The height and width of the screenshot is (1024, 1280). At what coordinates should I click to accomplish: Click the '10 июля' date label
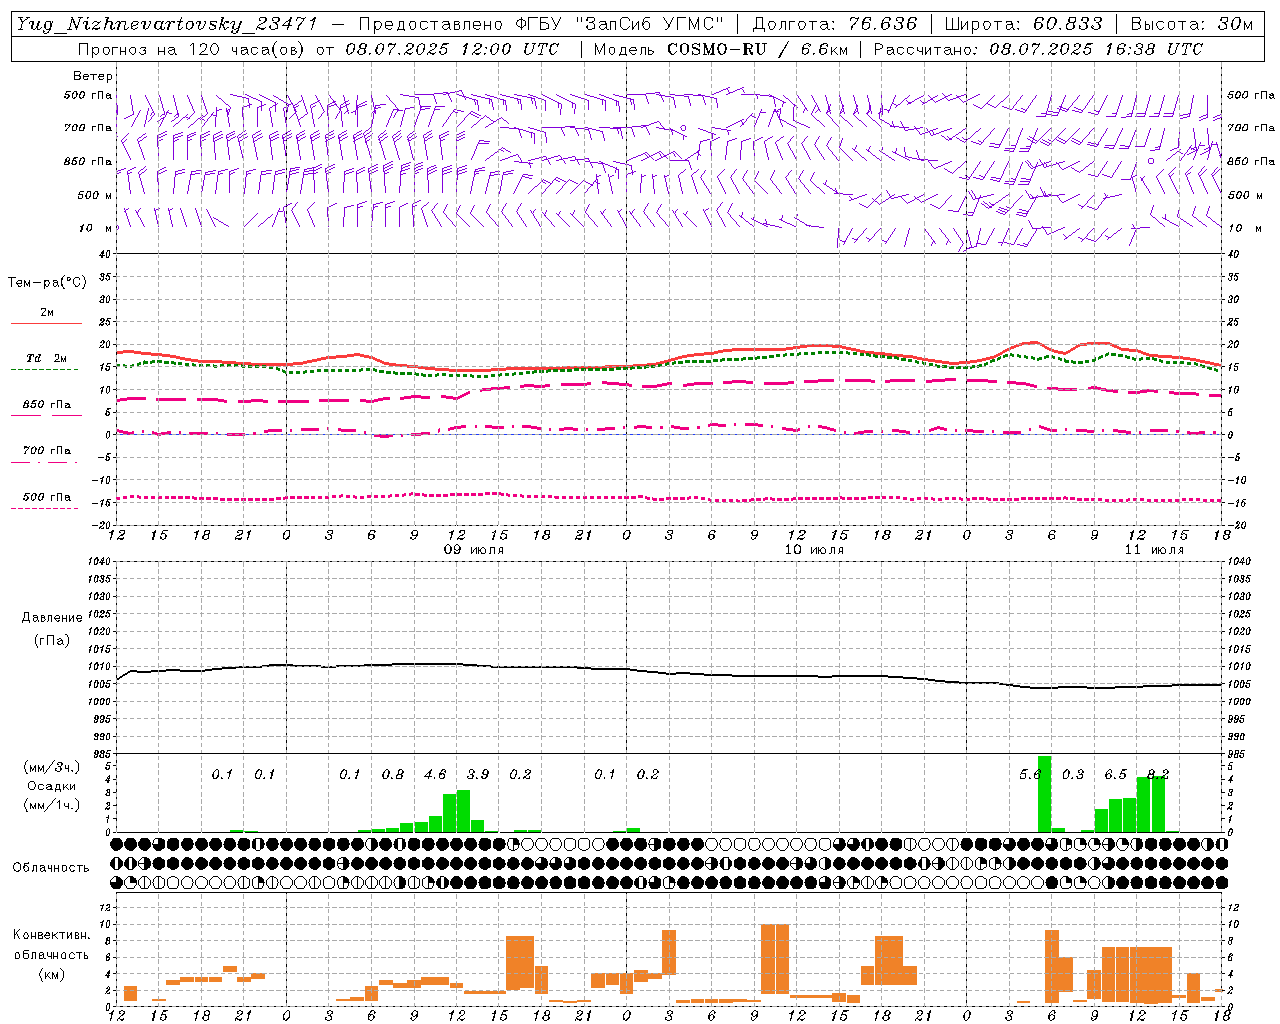(x=814, y=550)
